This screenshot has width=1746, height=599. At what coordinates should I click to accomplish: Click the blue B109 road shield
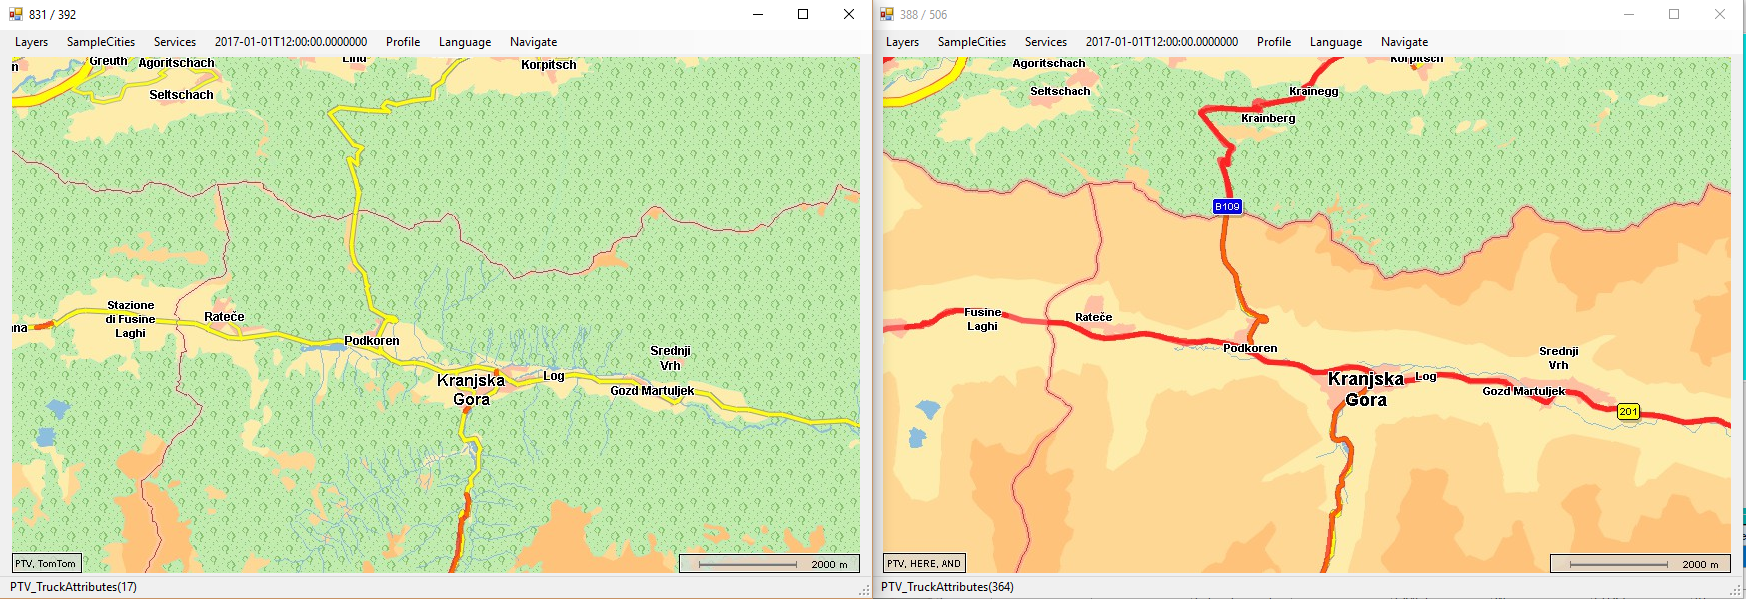(x=1227, y=206)
